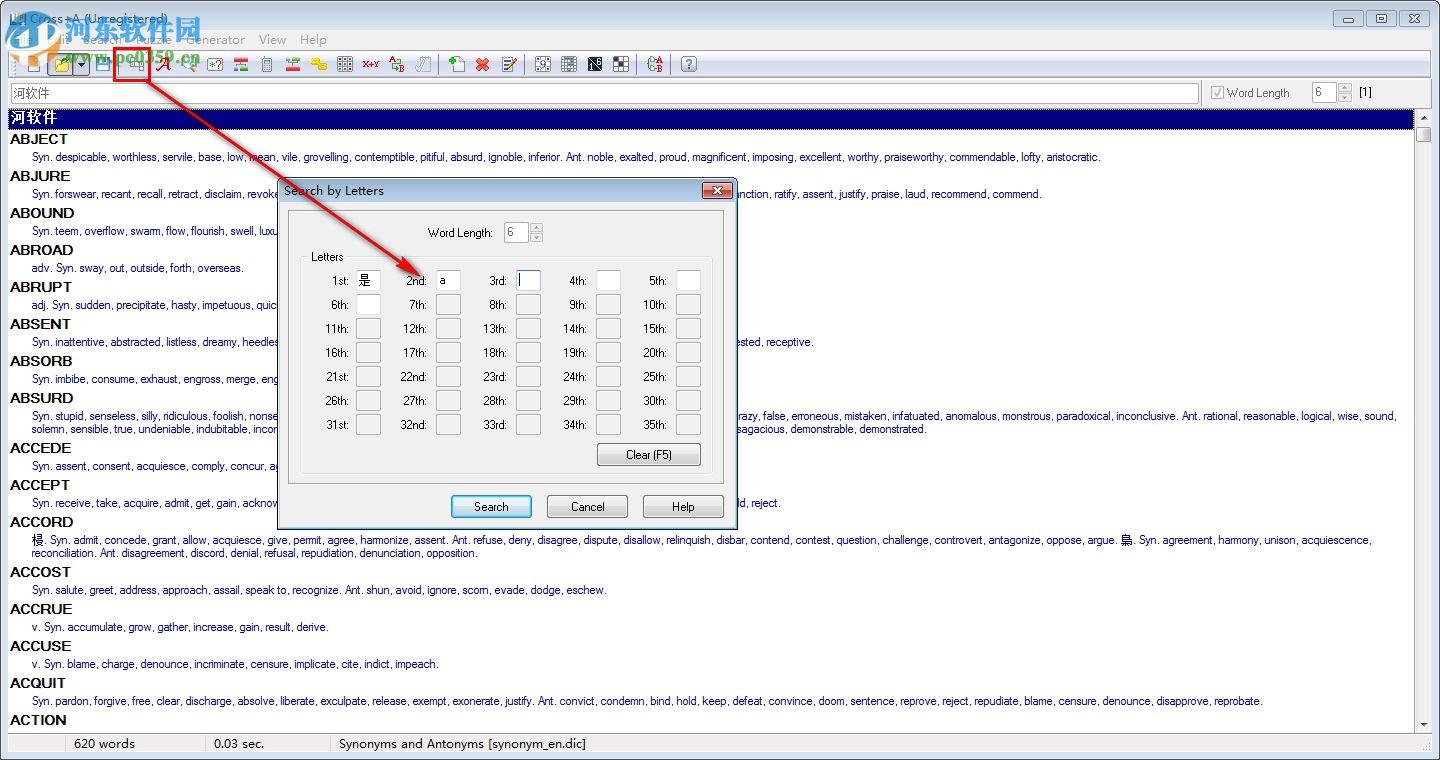Select the ABROAD entry heading
Image resolution: width=1440 pixels, height=760 pixels.
[x=42, y=251]
